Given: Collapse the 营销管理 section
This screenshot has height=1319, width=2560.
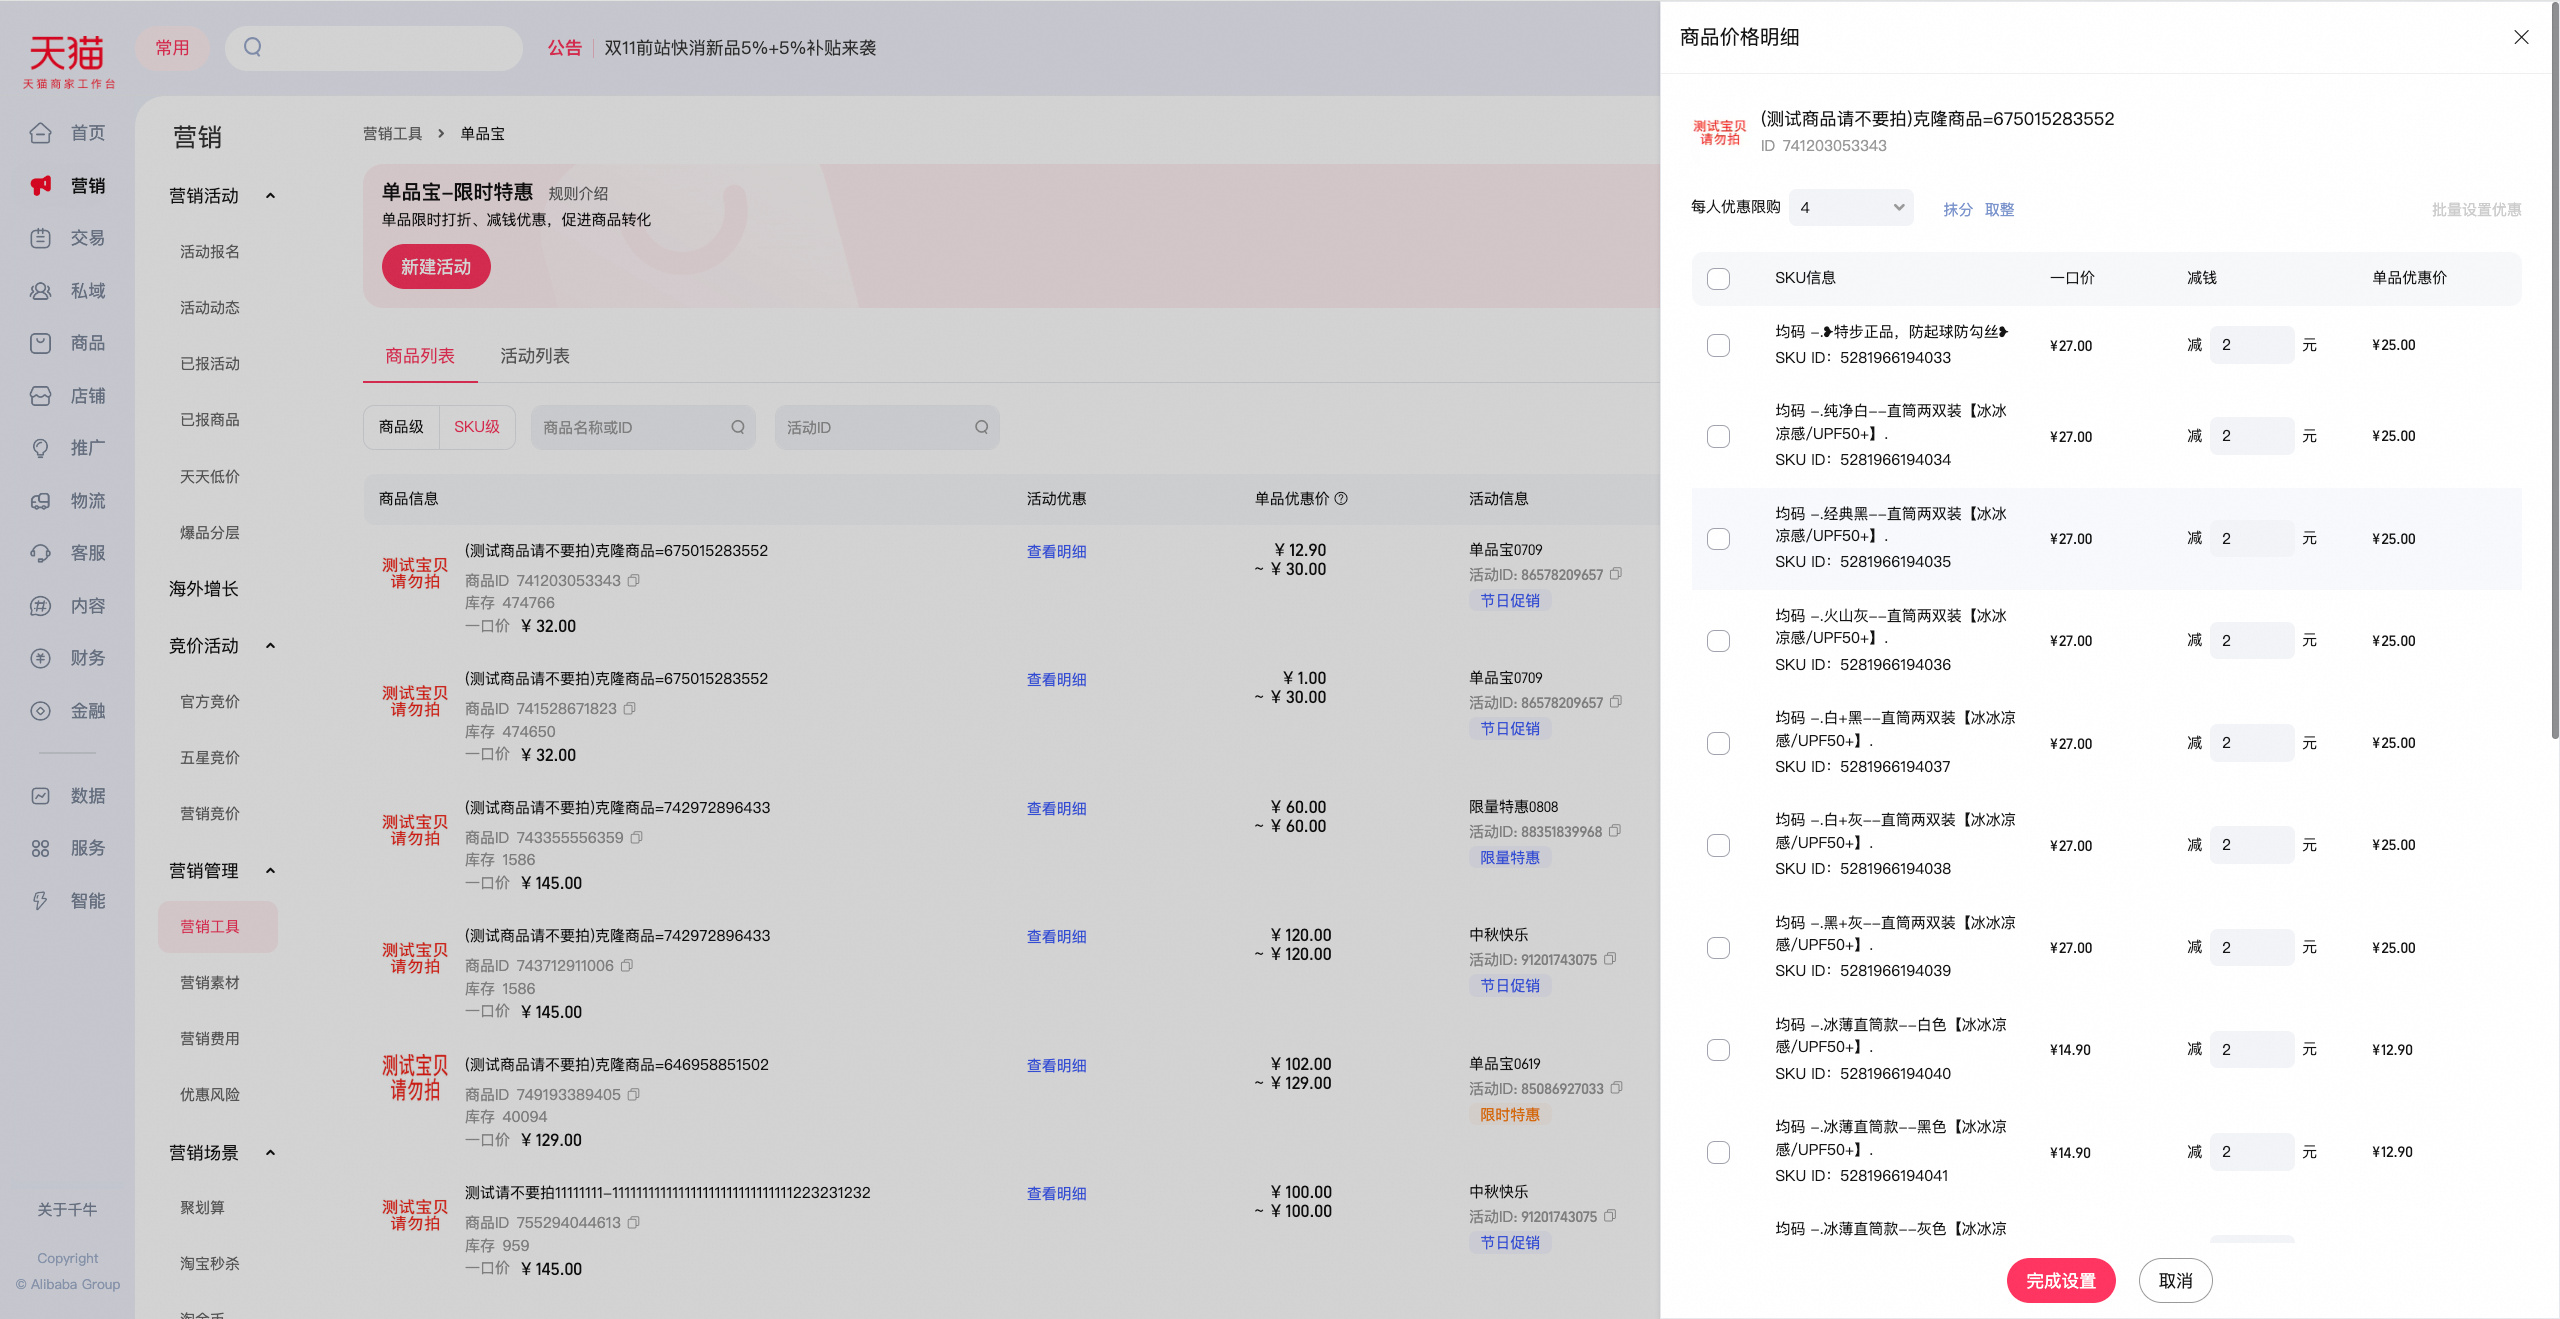Looking at the screenshot, I should [270, 871].
